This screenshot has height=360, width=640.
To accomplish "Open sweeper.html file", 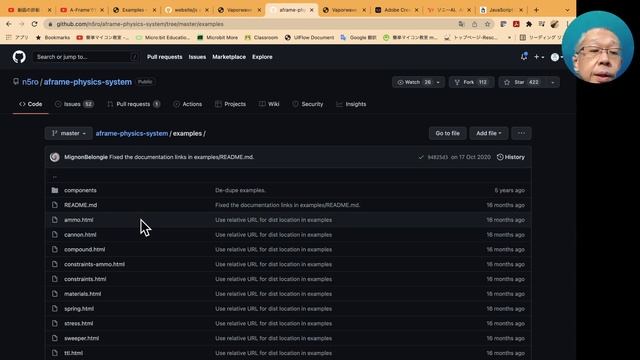I will tap(81, 338).
